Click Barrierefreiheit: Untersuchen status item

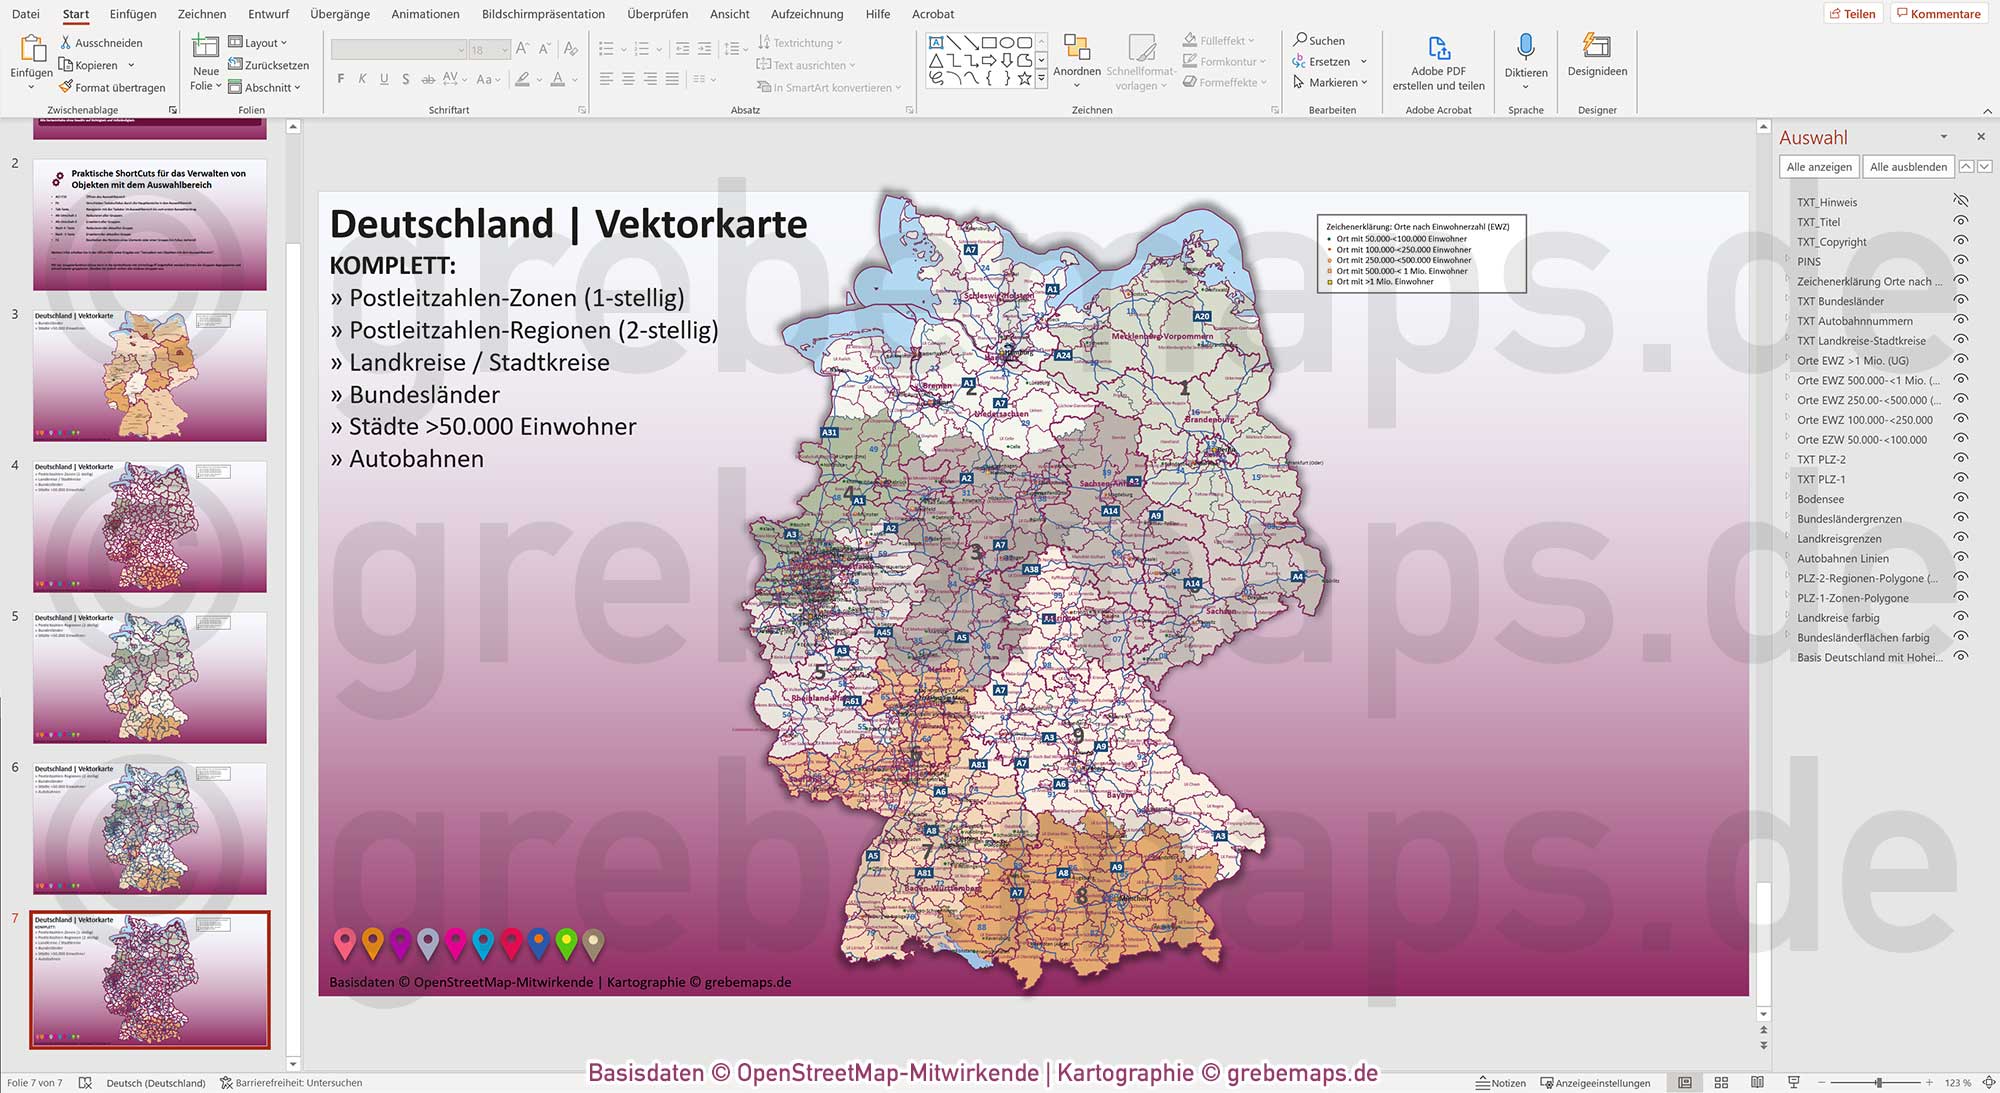click(x=291, y=1083)
